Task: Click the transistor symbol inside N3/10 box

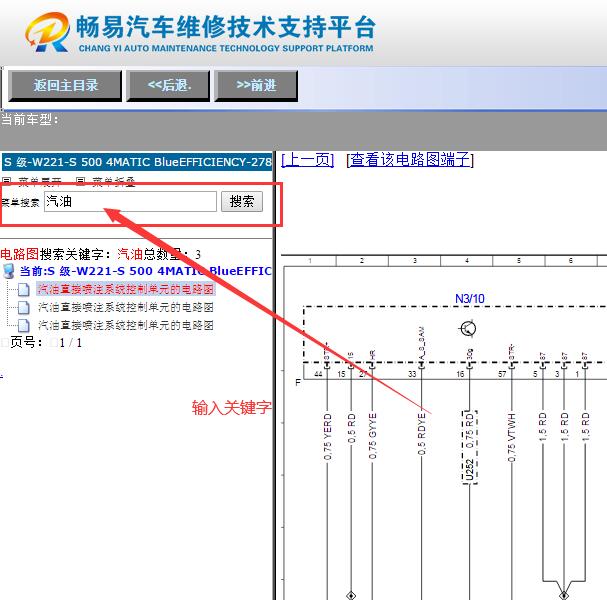Action: tap(468, 329)
